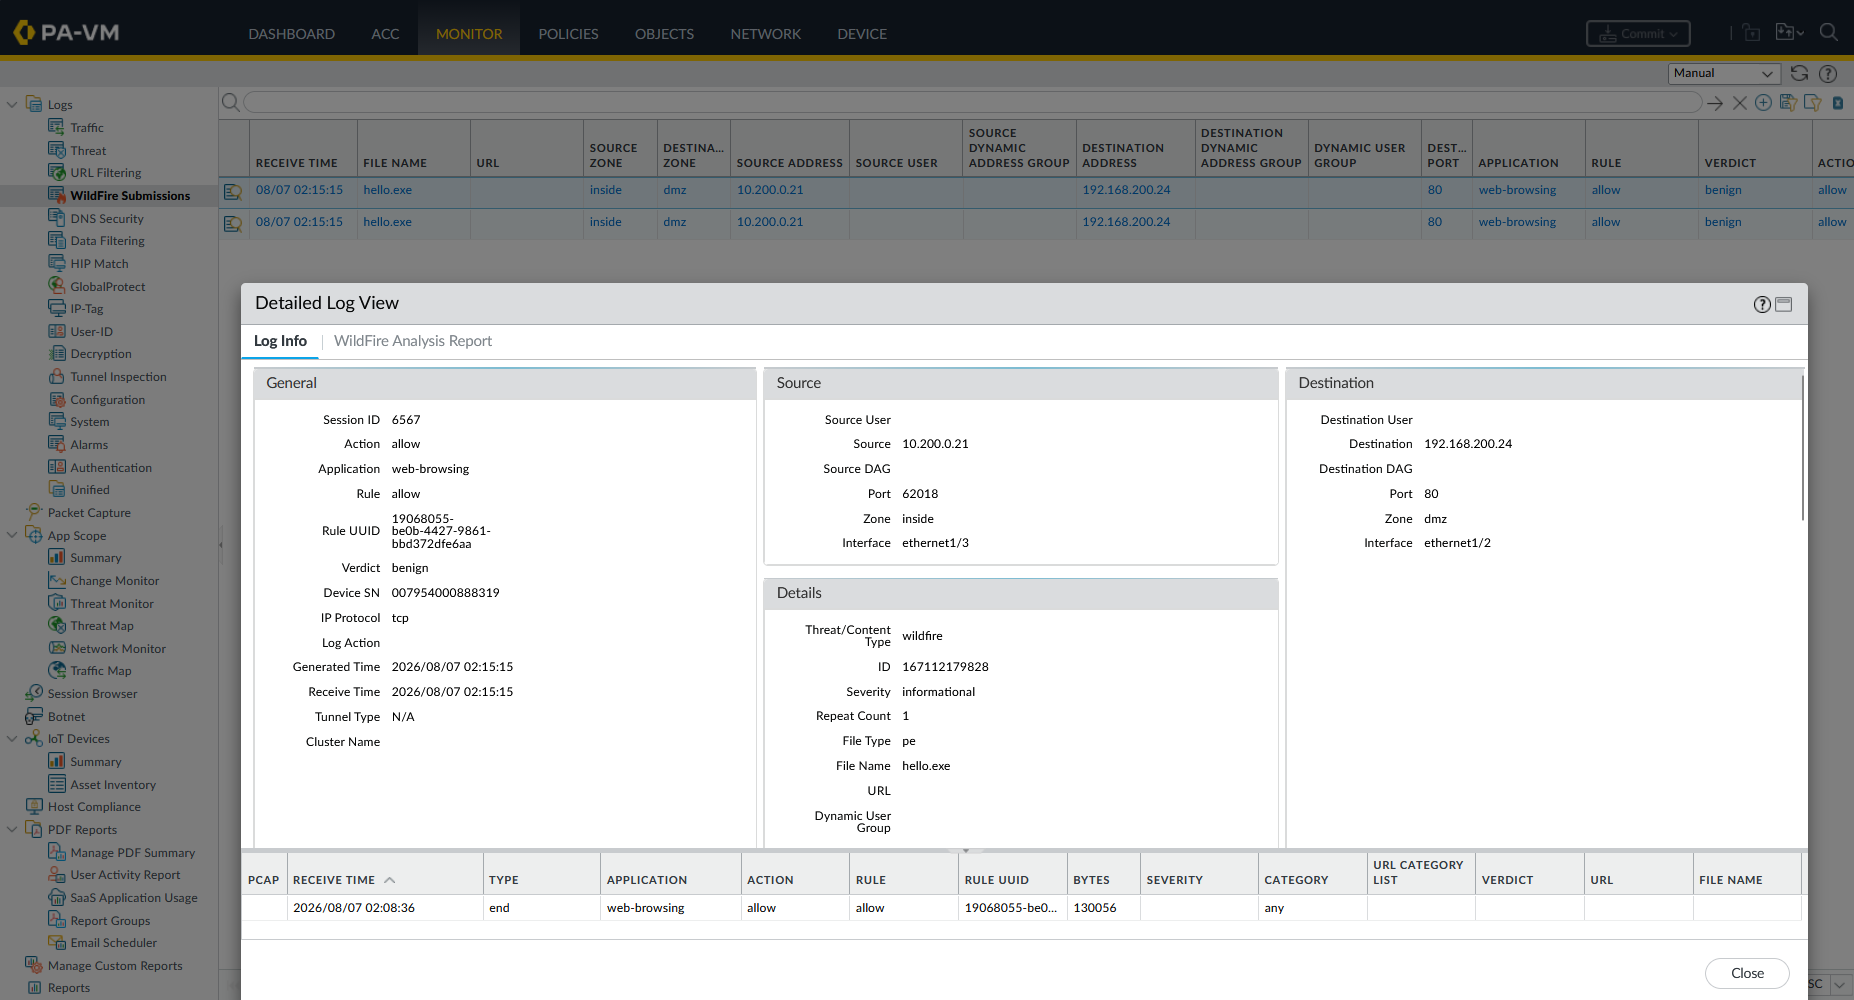Open Traffic Map under App Scope

(101, 671)
